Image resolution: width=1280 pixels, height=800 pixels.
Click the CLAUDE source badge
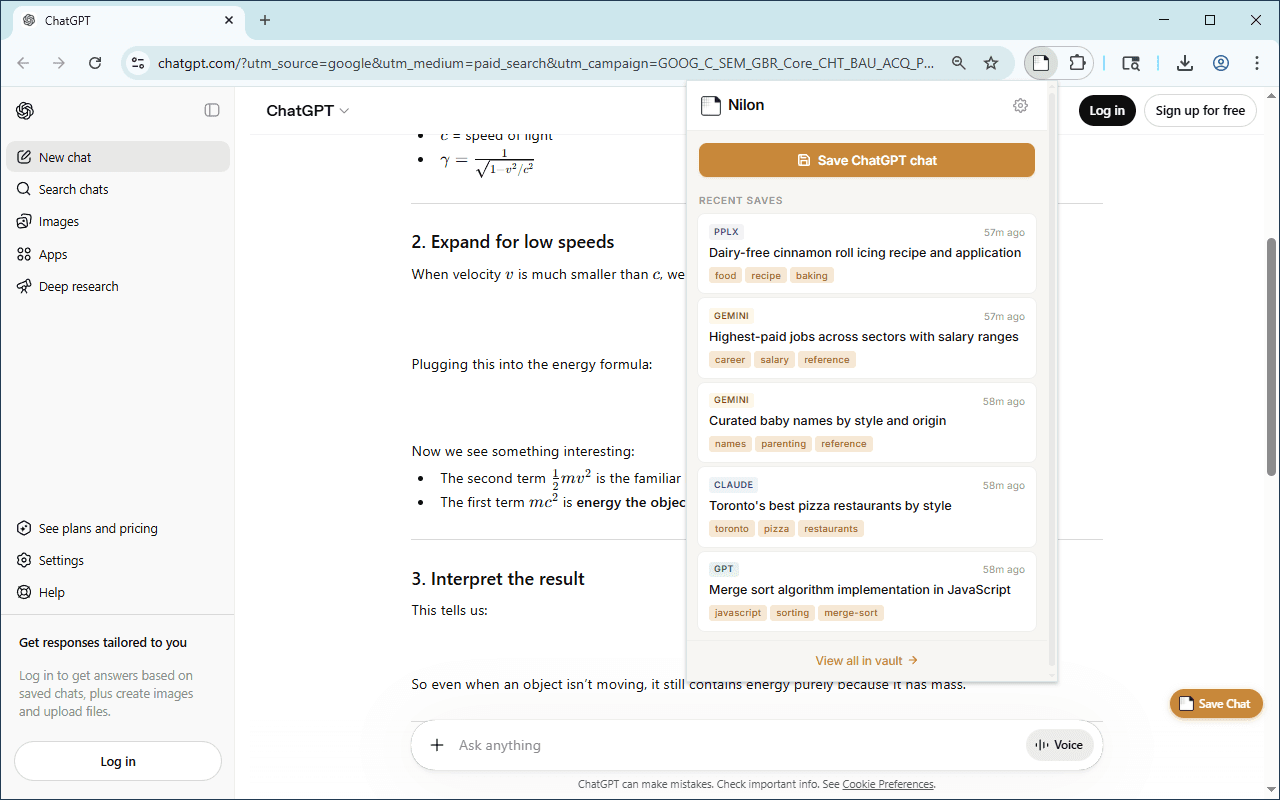(x=733, y=485)
